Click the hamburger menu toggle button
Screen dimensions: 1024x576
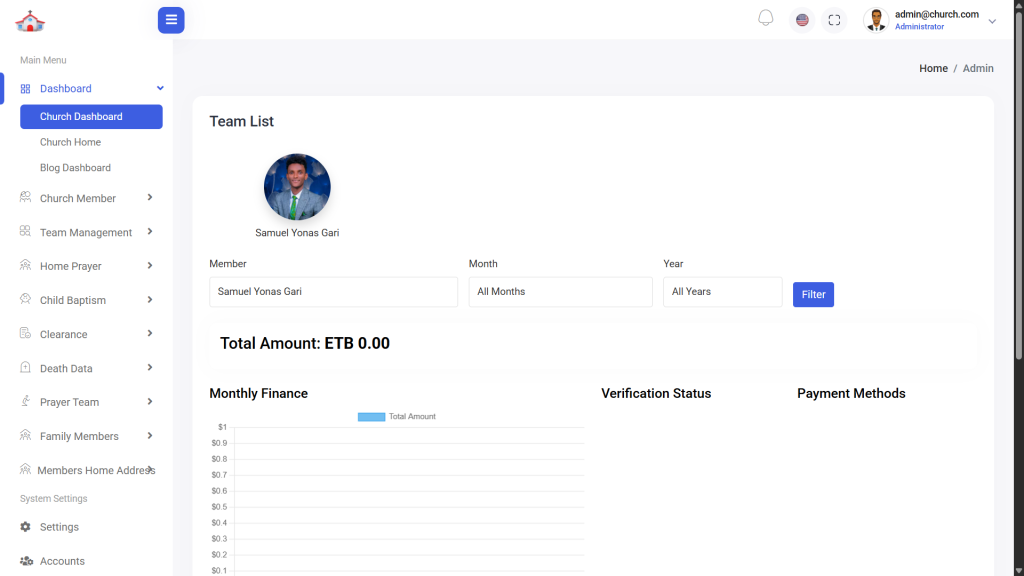point(171,20)
